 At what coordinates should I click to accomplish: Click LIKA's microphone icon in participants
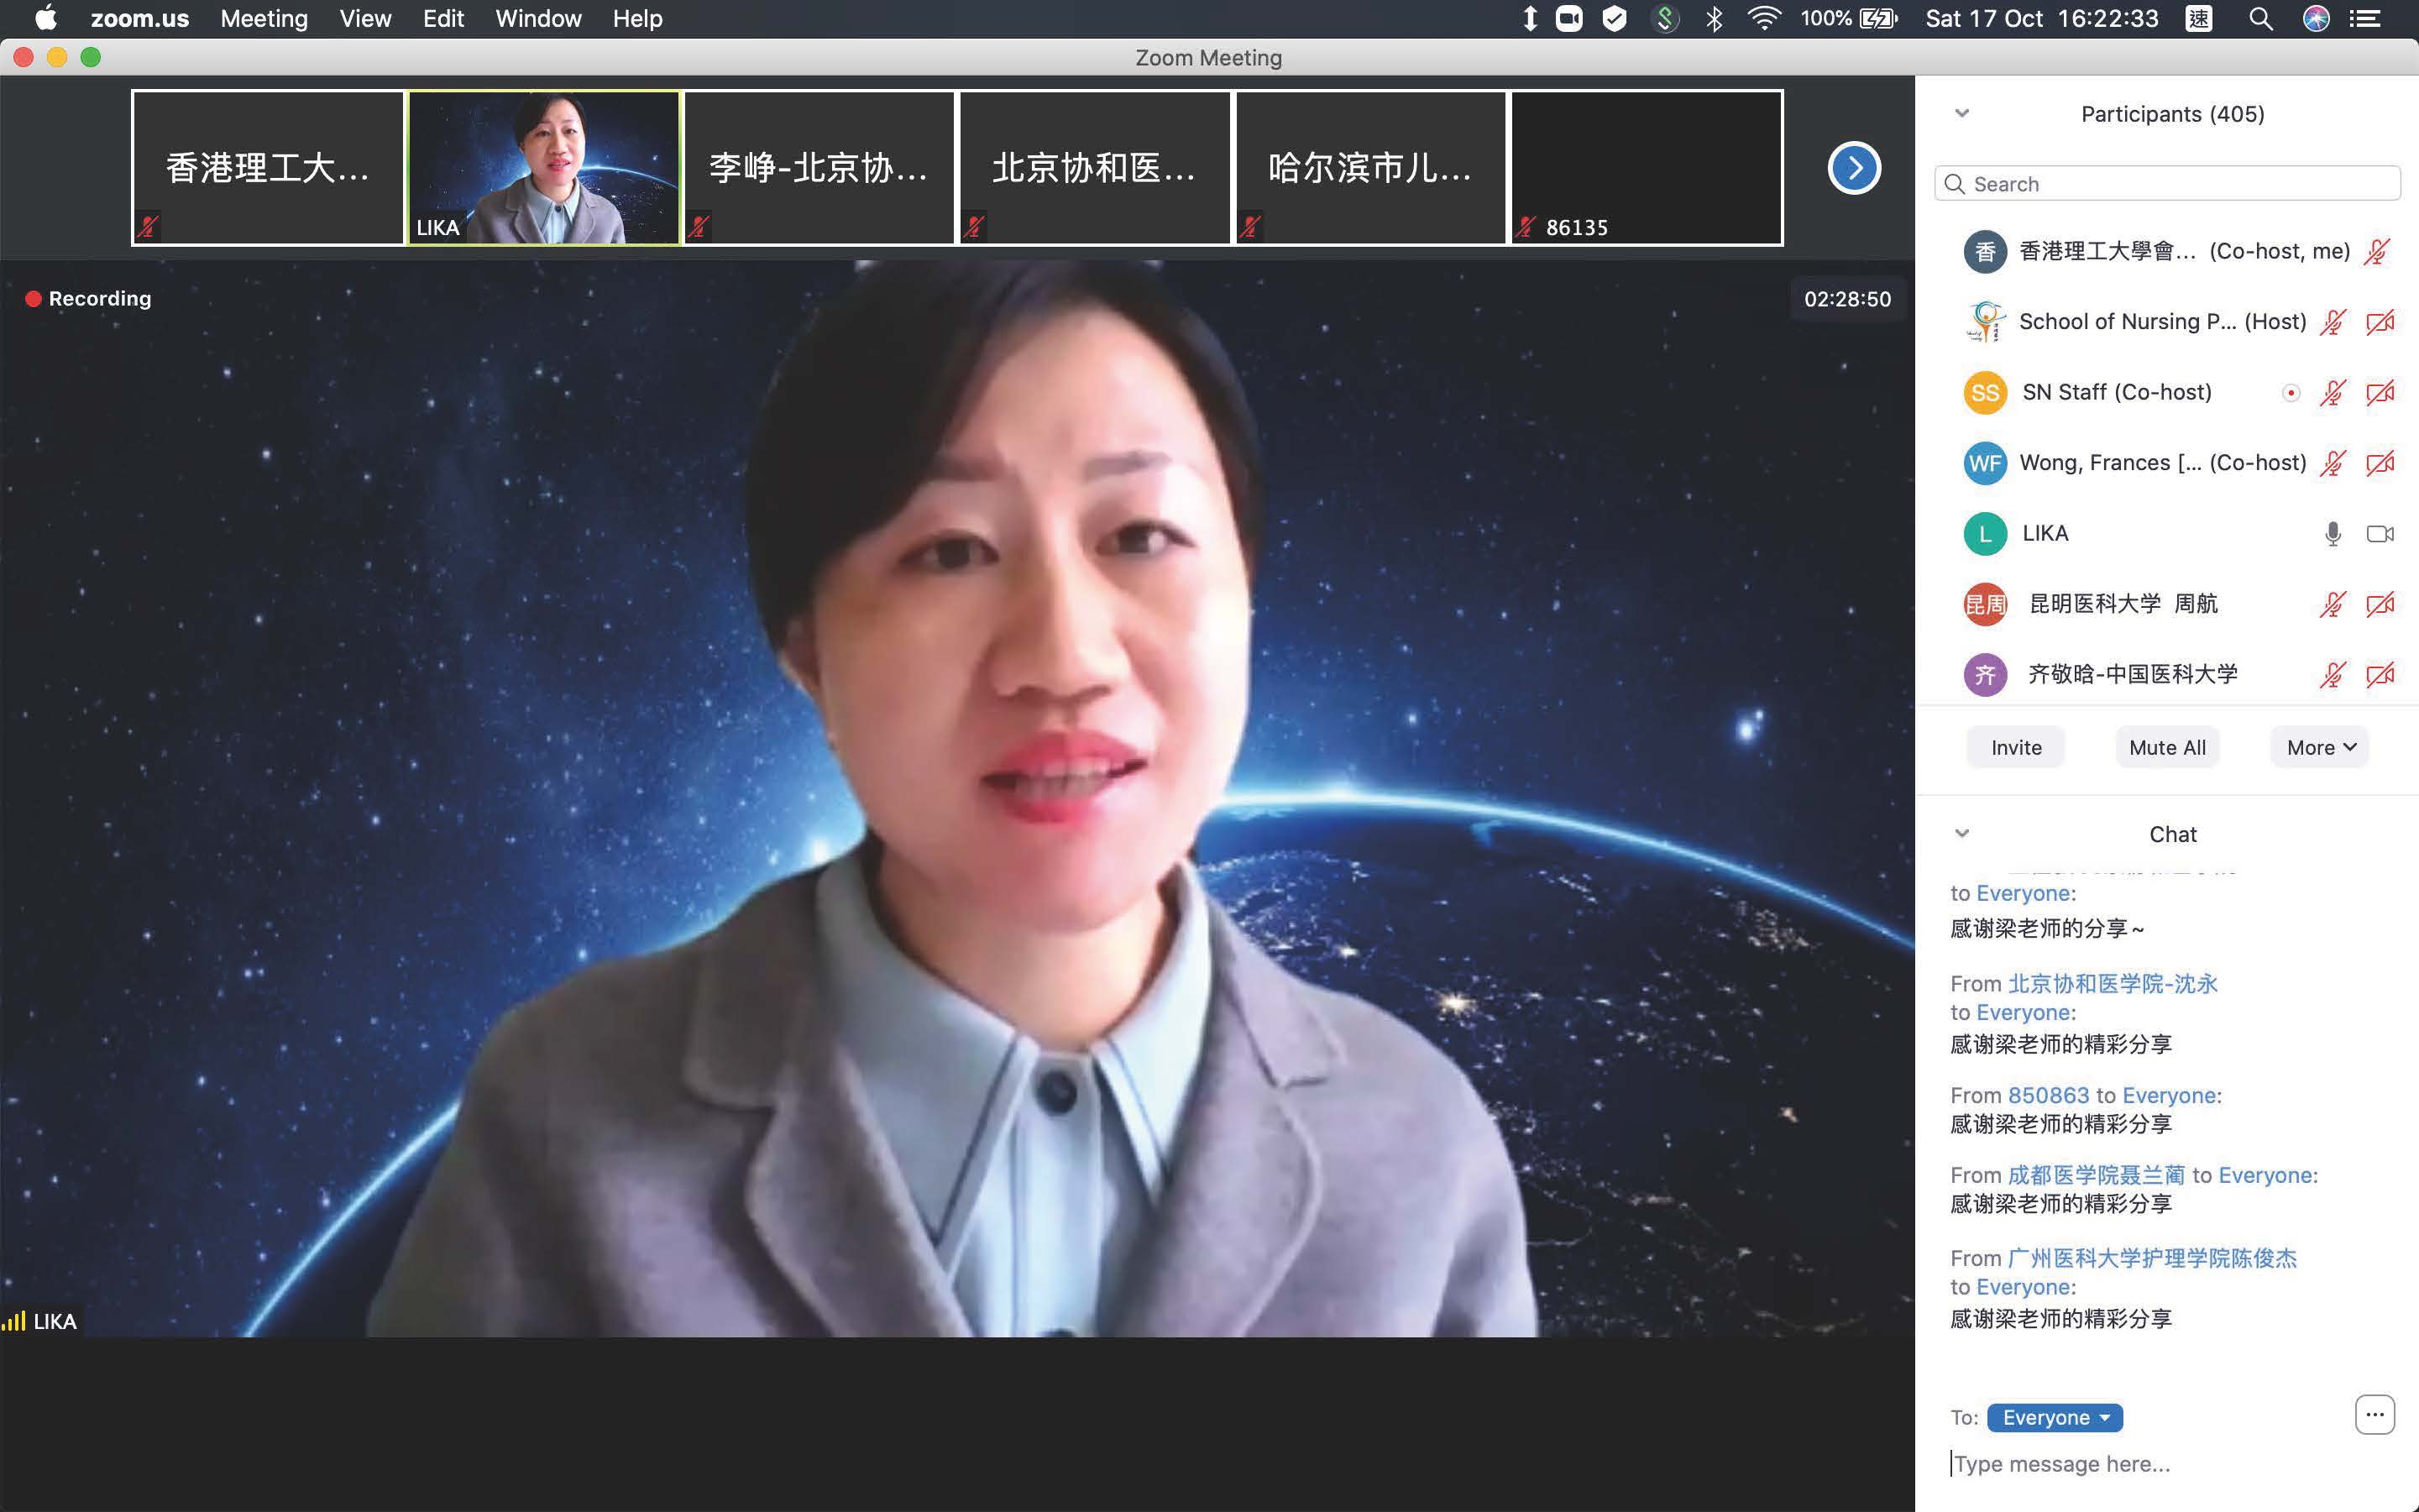click(2332, 534)
